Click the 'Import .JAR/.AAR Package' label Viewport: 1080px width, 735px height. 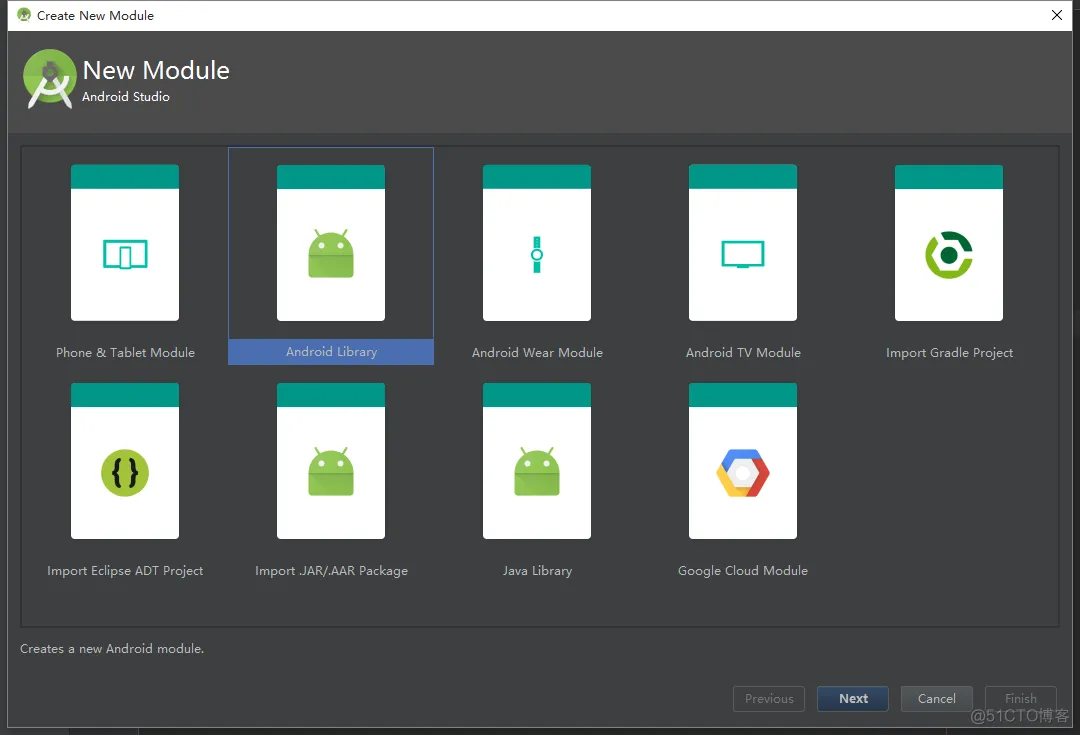(x=331, y=571)
